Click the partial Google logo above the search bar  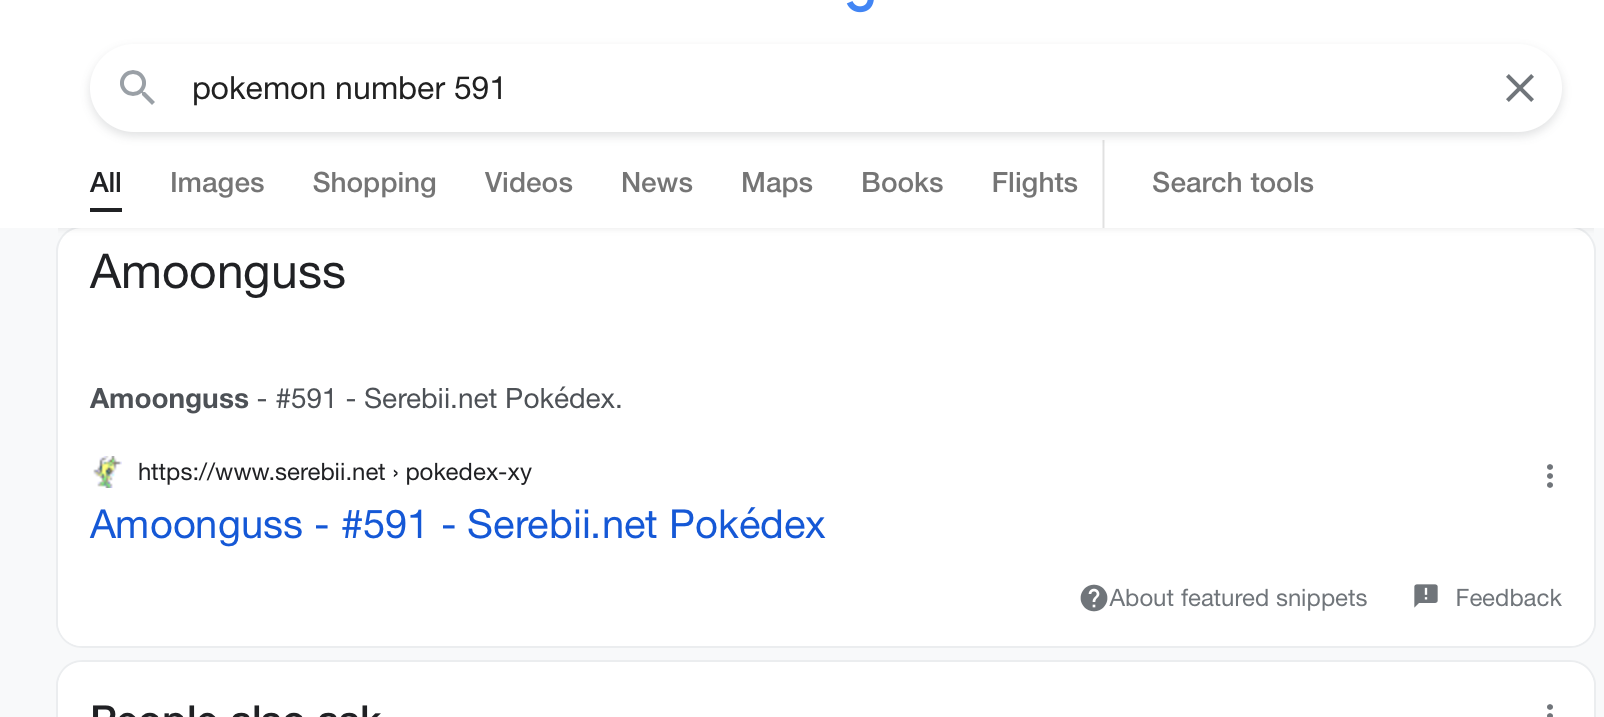tap(860, 5)
